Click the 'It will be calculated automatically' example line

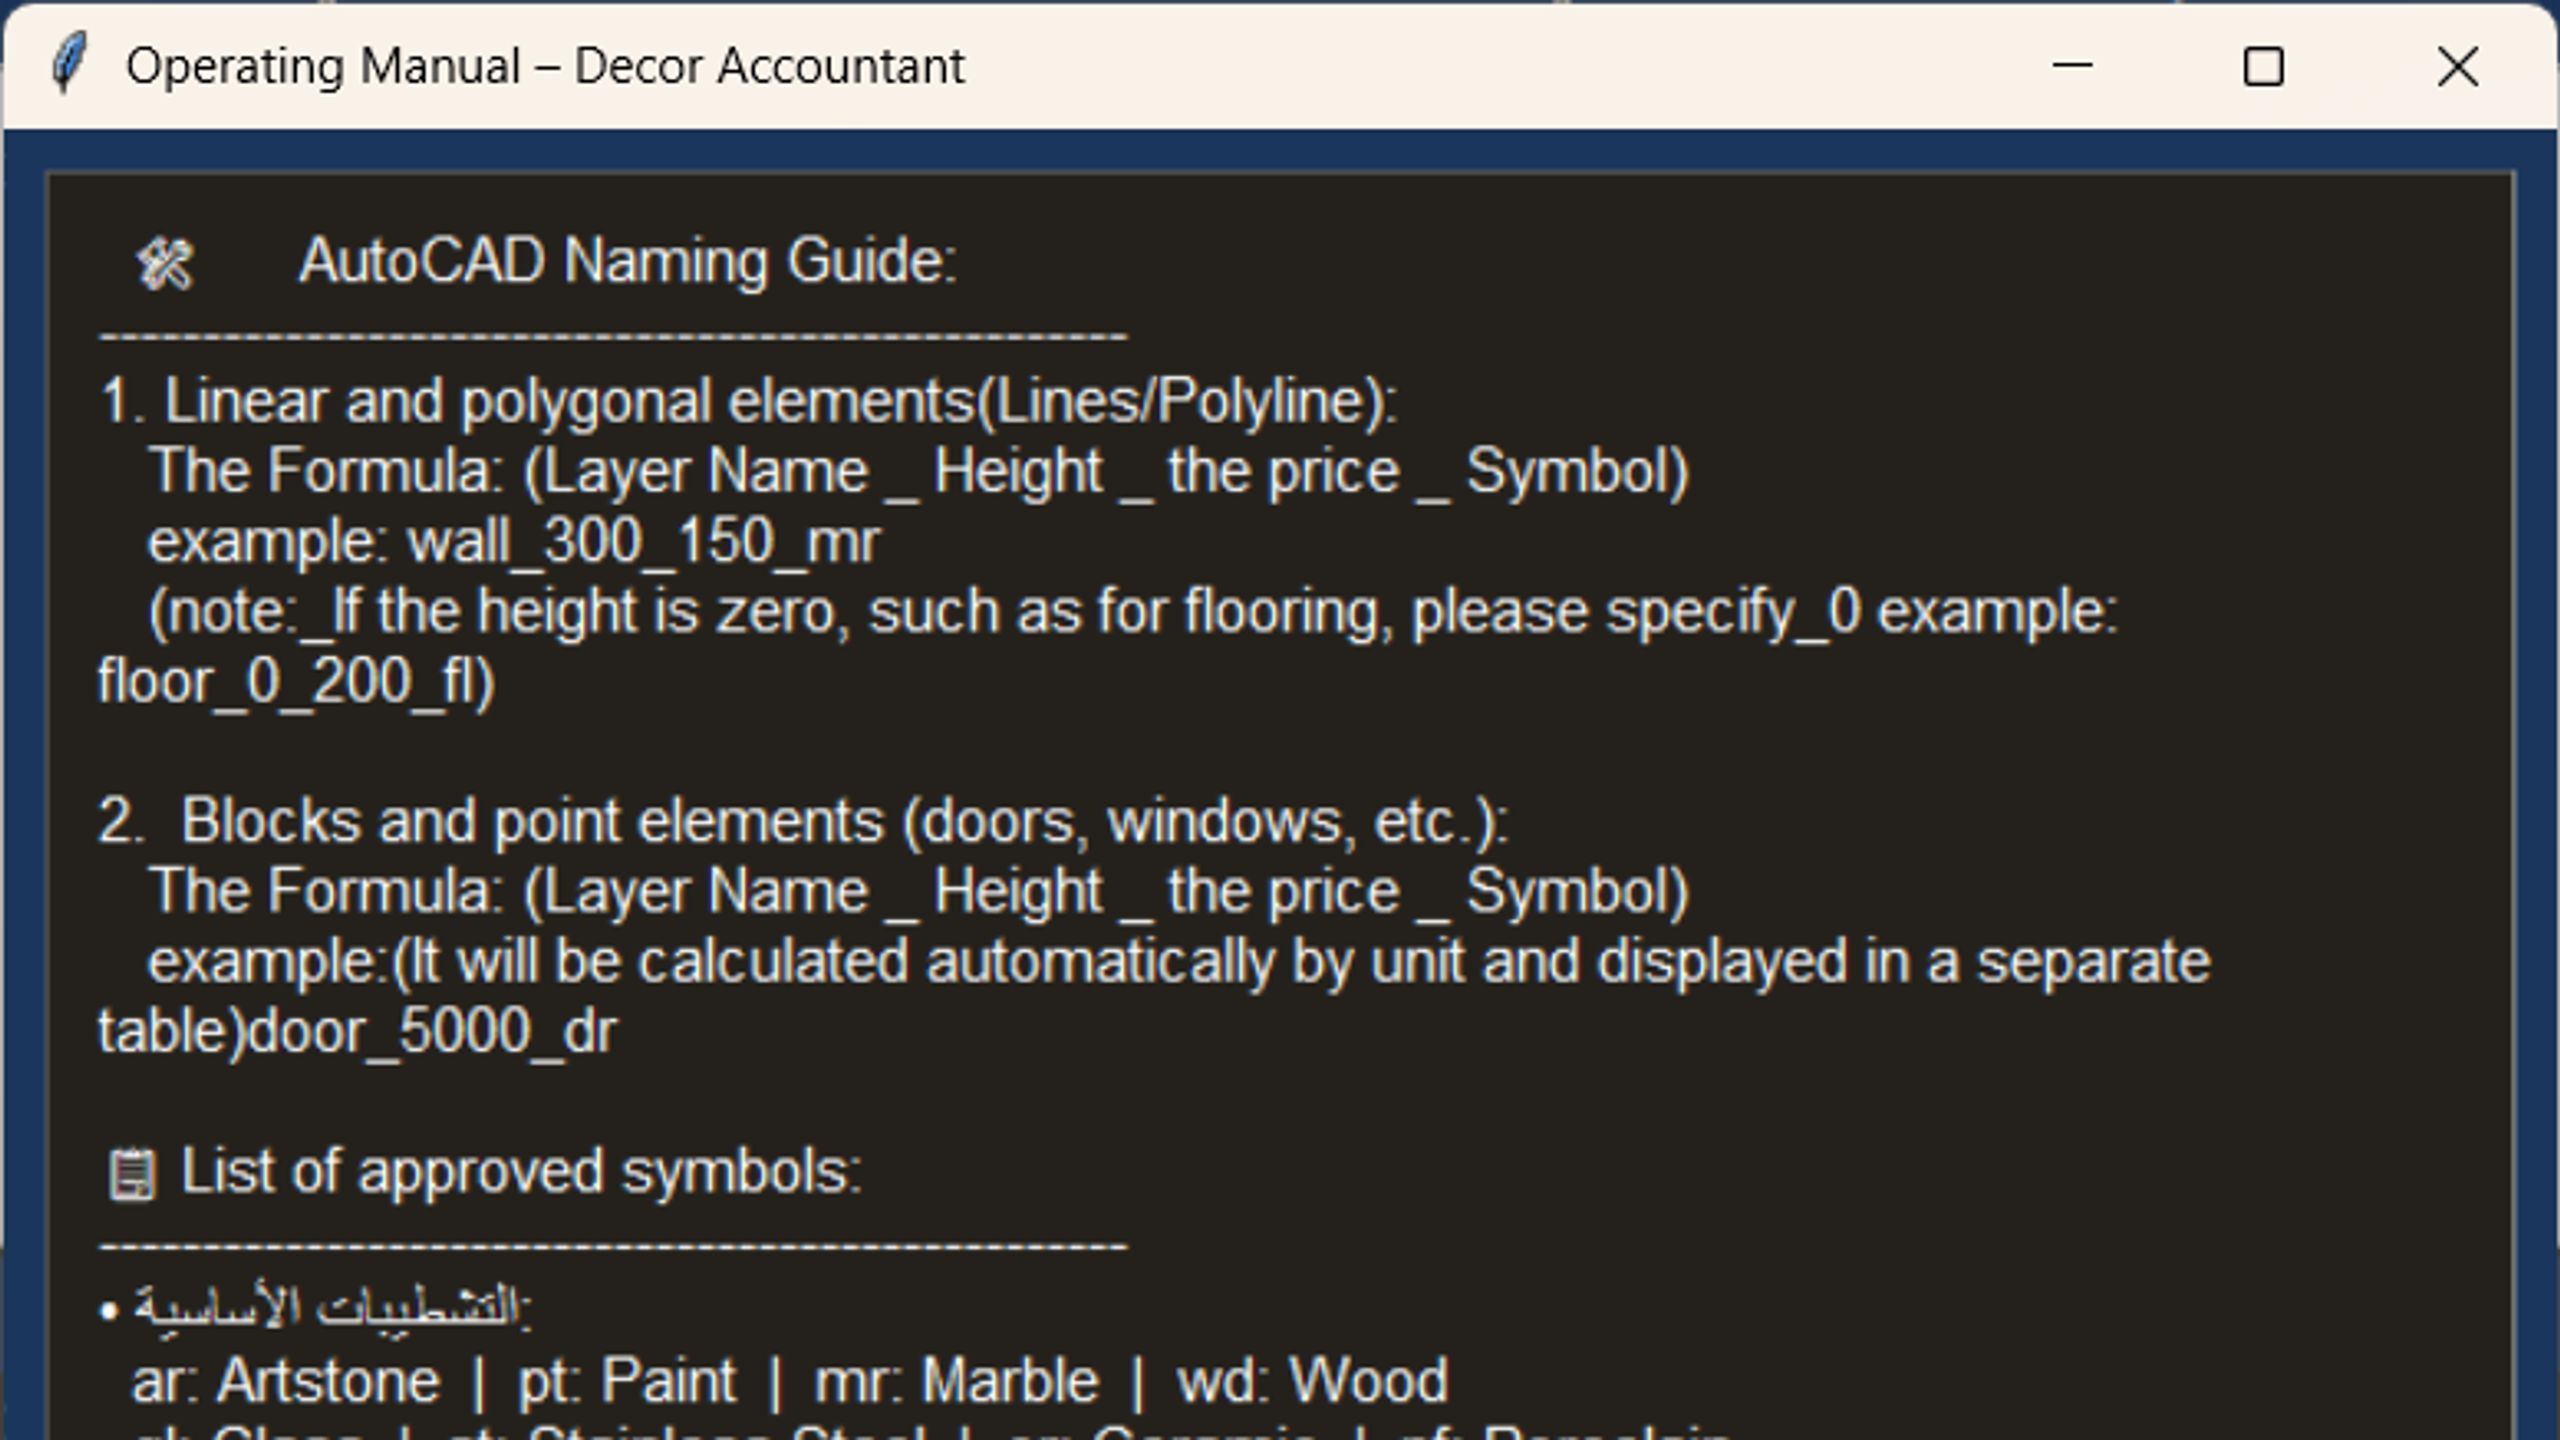click(x=1179, y=962)
